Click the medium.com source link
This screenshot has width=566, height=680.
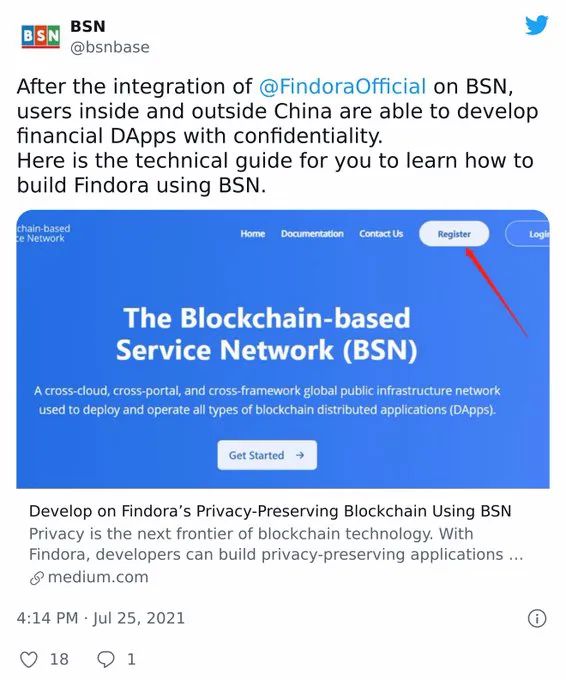[x=98, y=577]
